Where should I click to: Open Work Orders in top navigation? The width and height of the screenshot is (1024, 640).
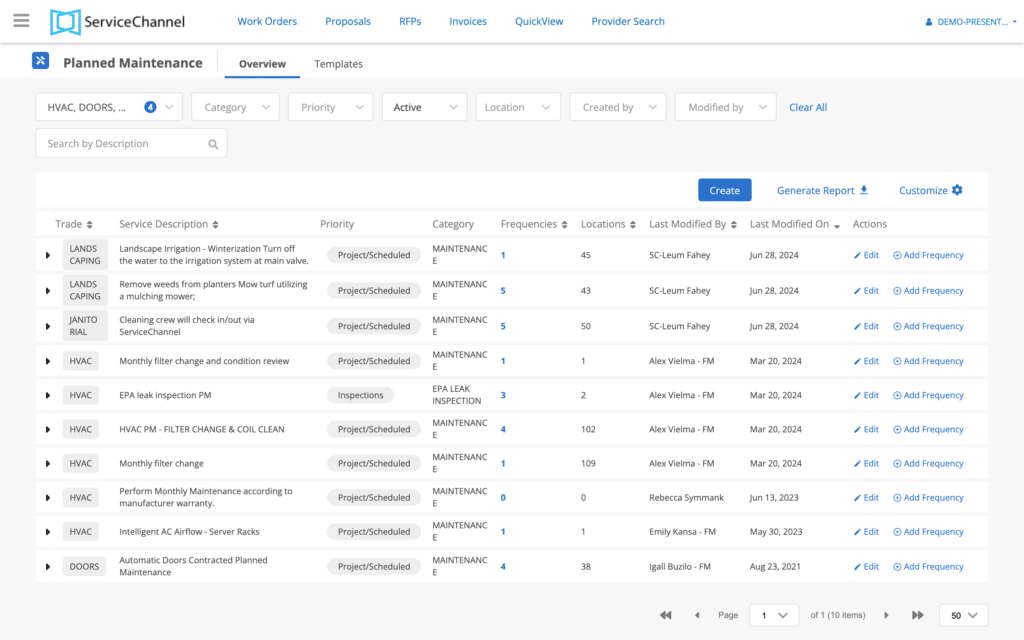[x=268, y=21]
